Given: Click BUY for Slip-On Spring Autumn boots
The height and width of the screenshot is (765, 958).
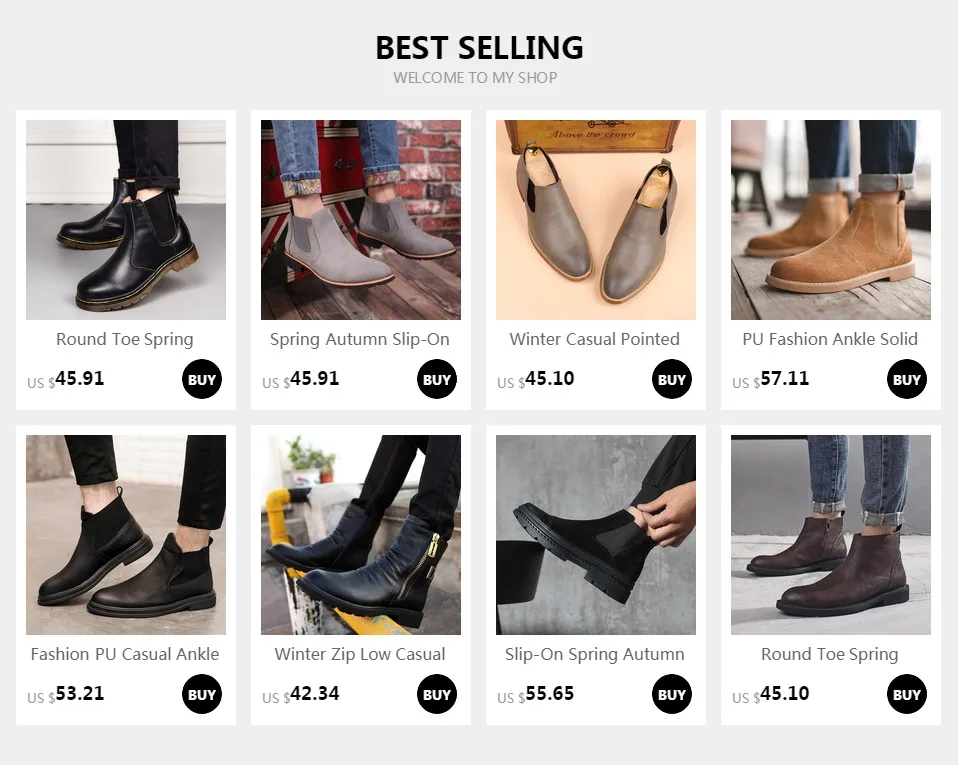Looking at the screenshot, I should [671, 694].
